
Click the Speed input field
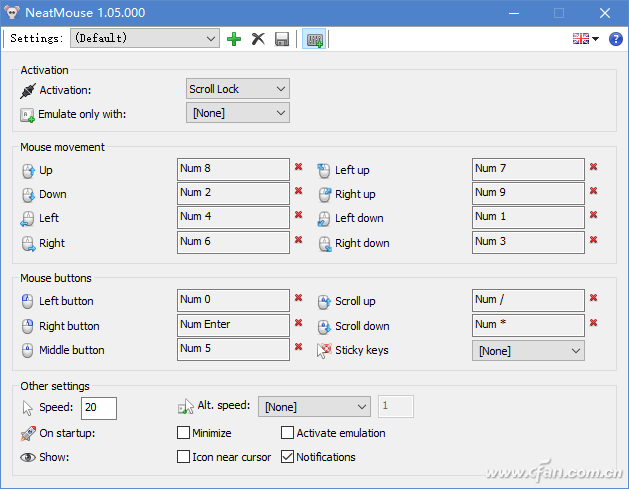[99, 408]
